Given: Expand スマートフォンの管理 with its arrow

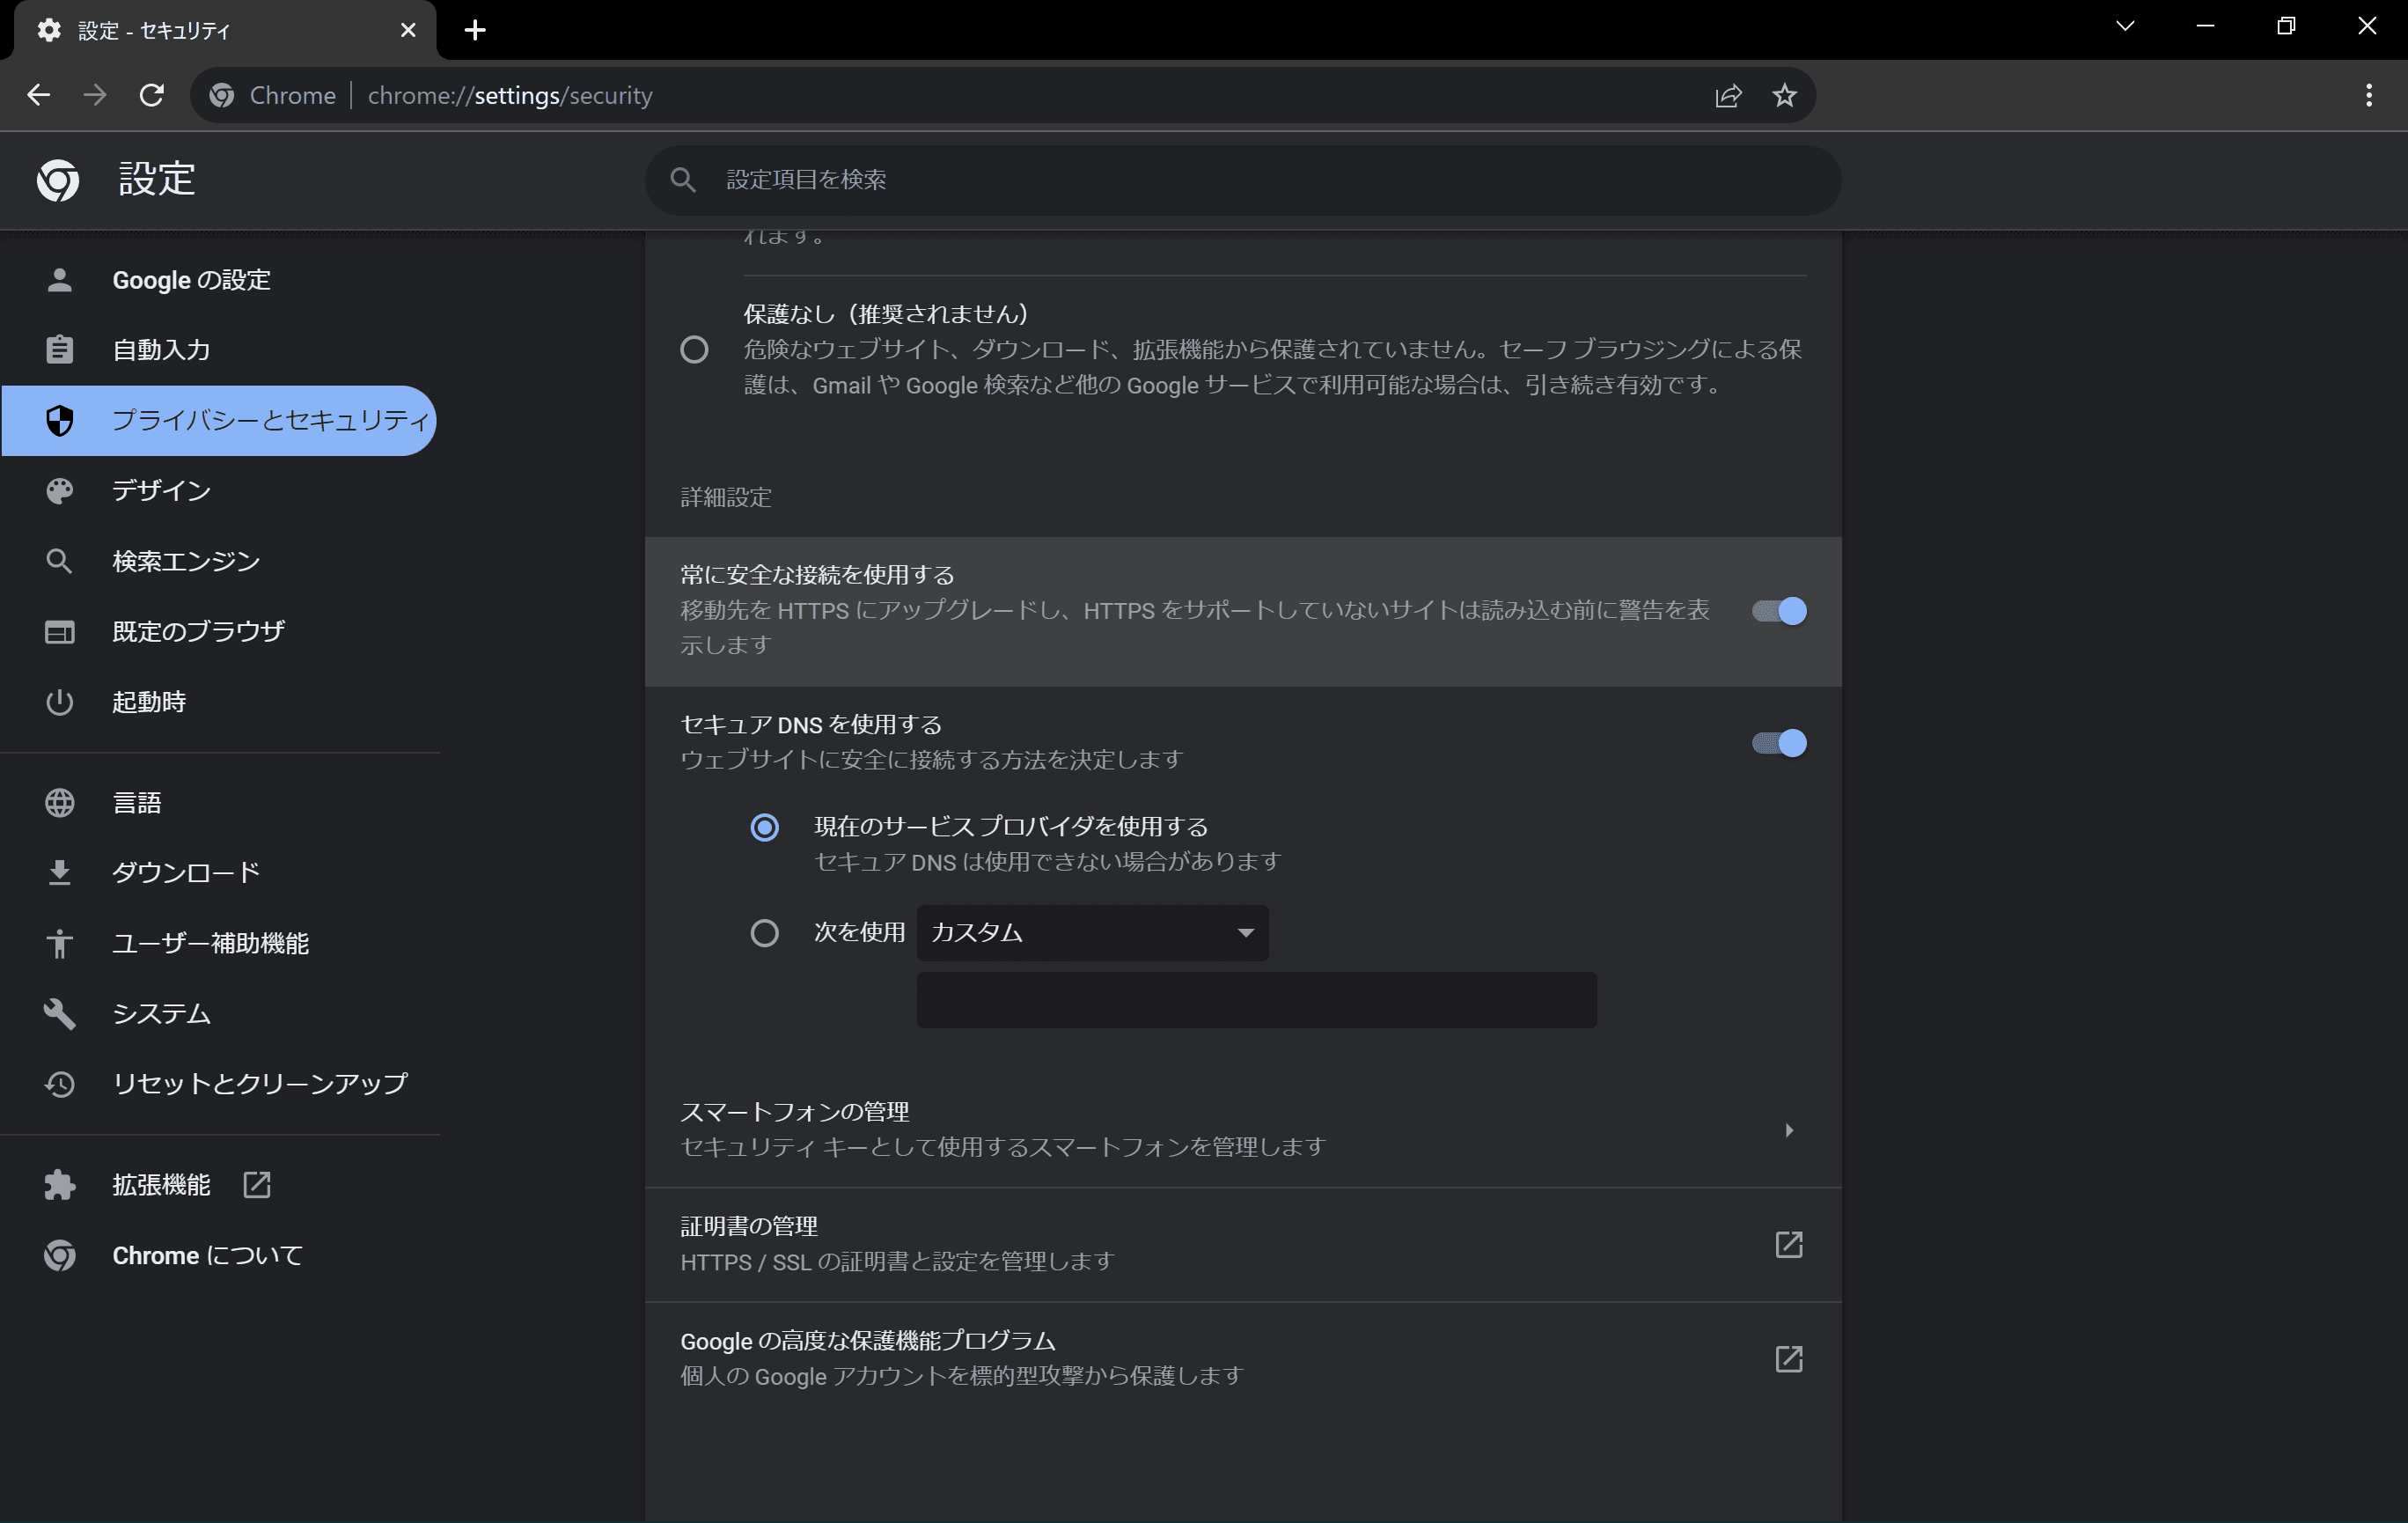Looking at the screenshot, I should tap(1789, 1130).
